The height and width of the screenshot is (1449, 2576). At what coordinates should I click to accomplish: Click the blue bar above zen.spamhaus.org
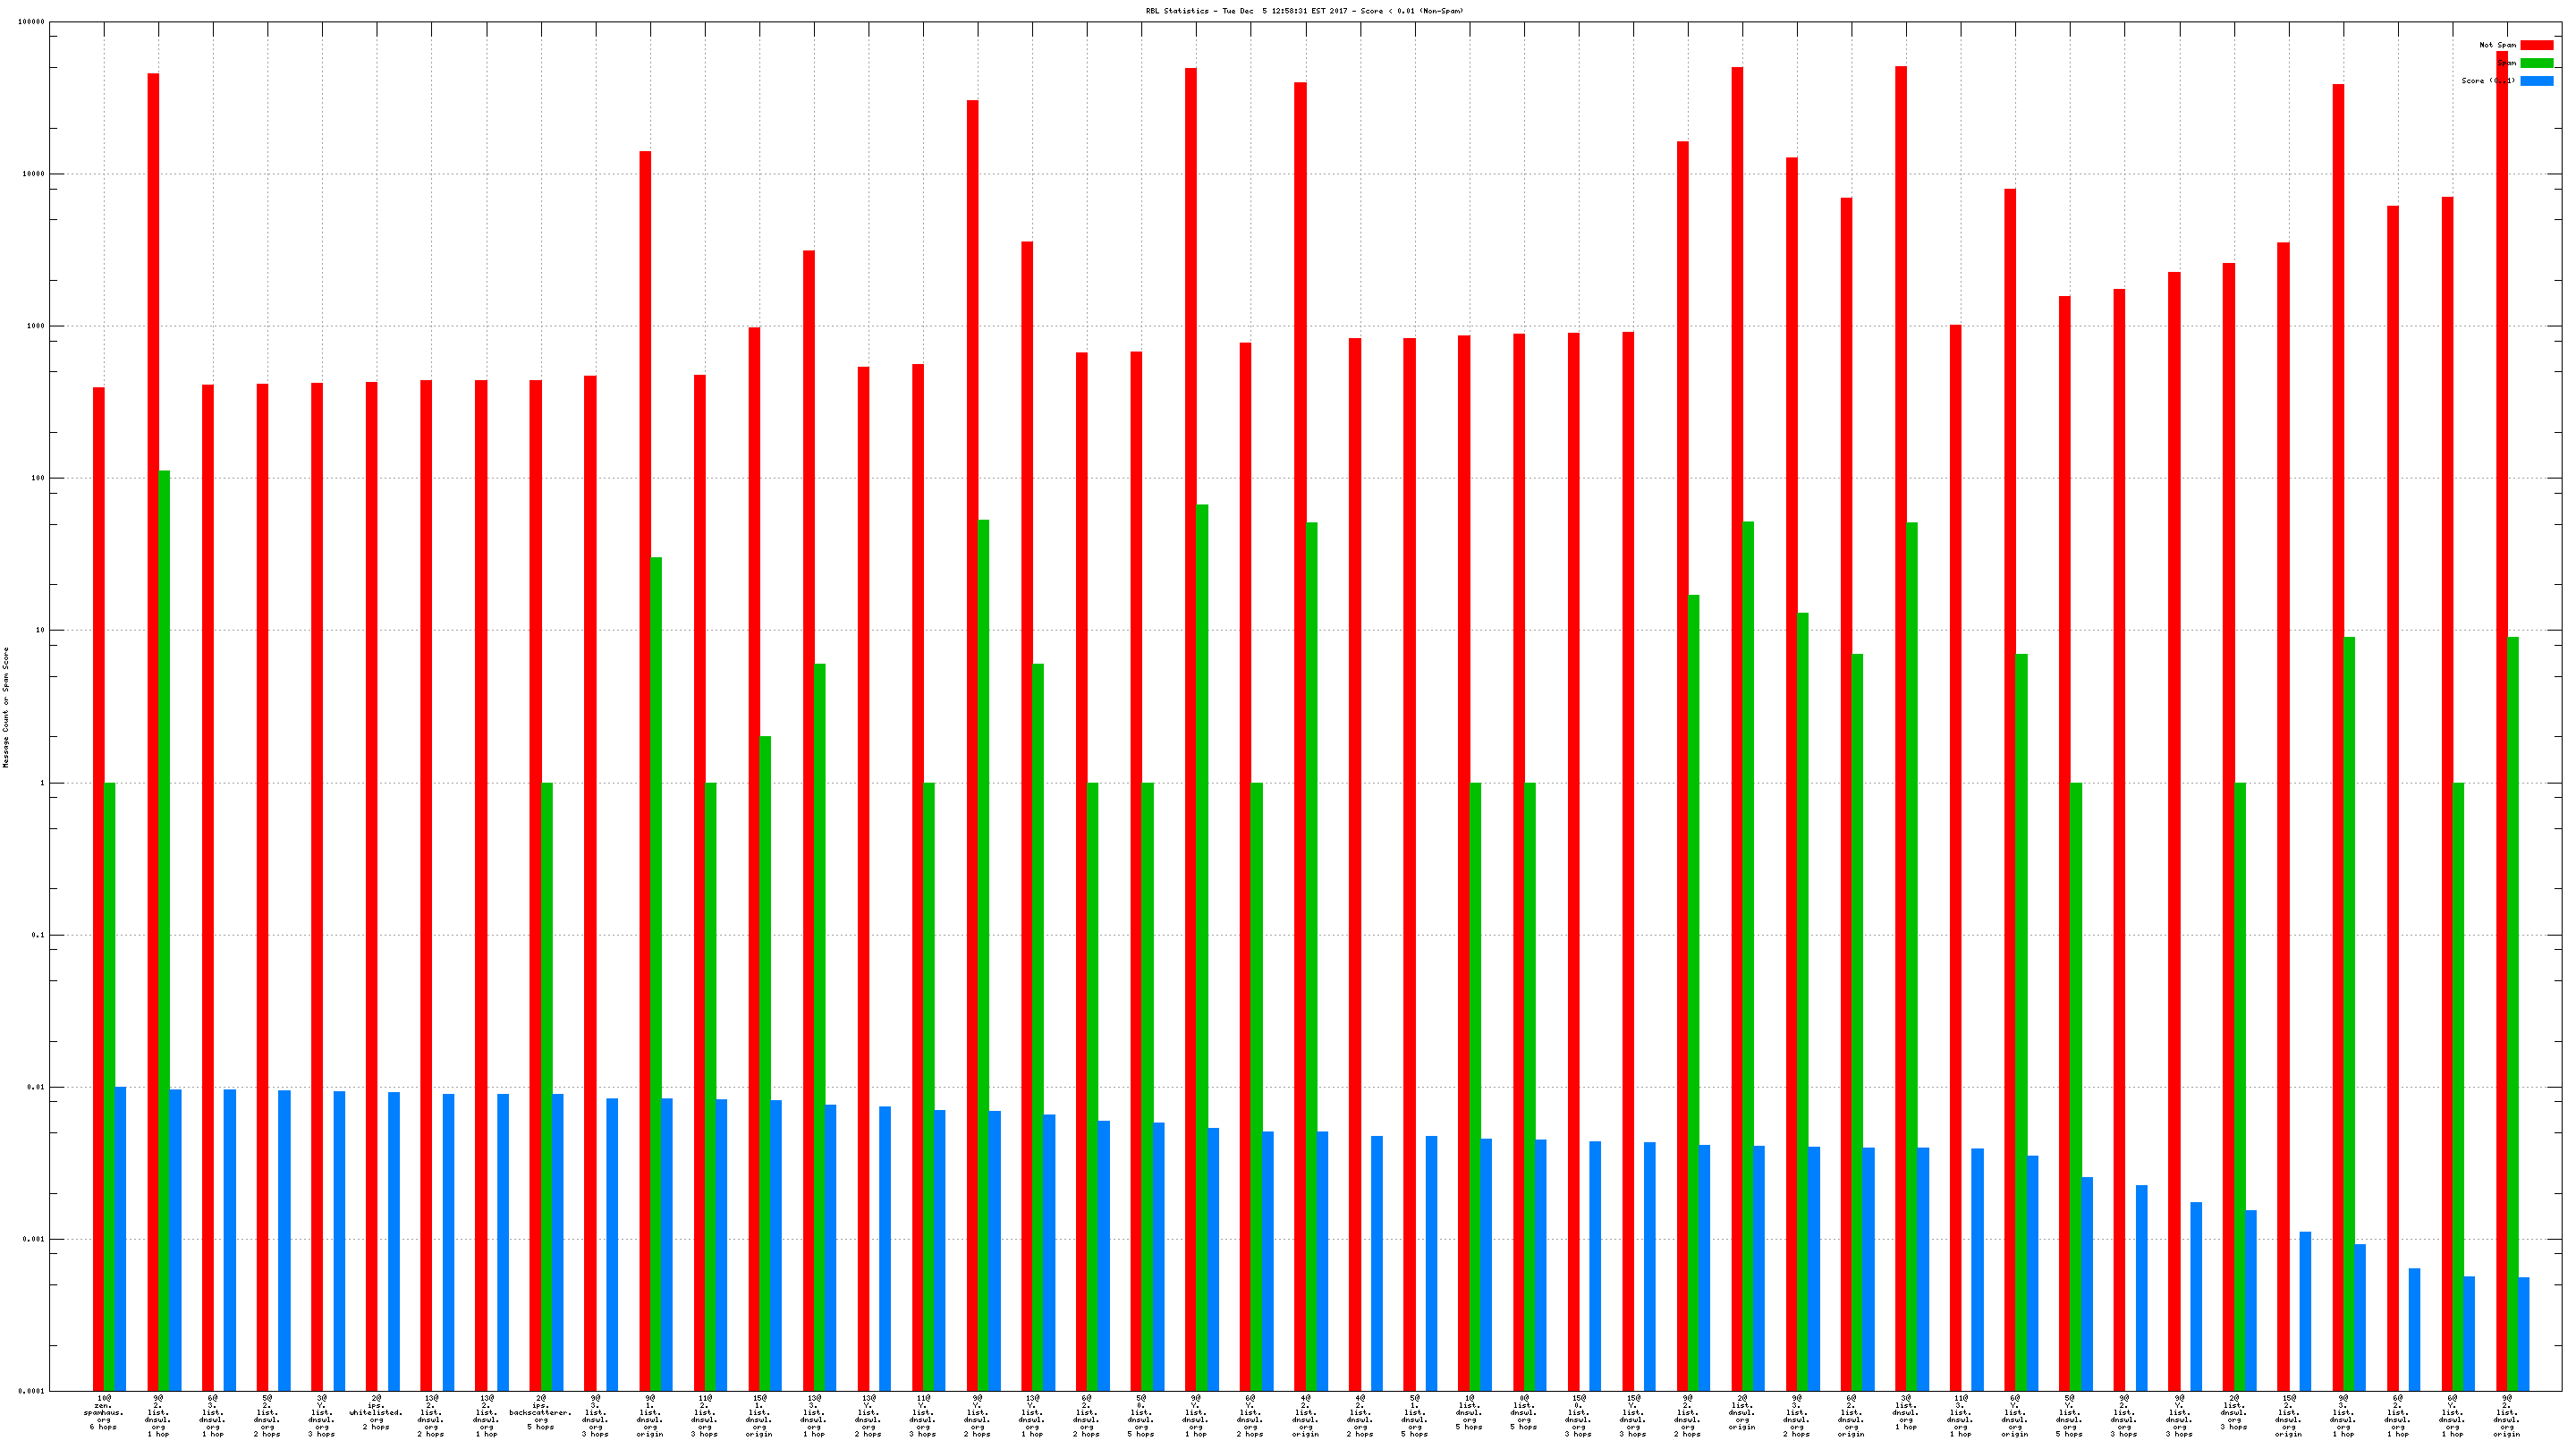(x=120, y=1238)
